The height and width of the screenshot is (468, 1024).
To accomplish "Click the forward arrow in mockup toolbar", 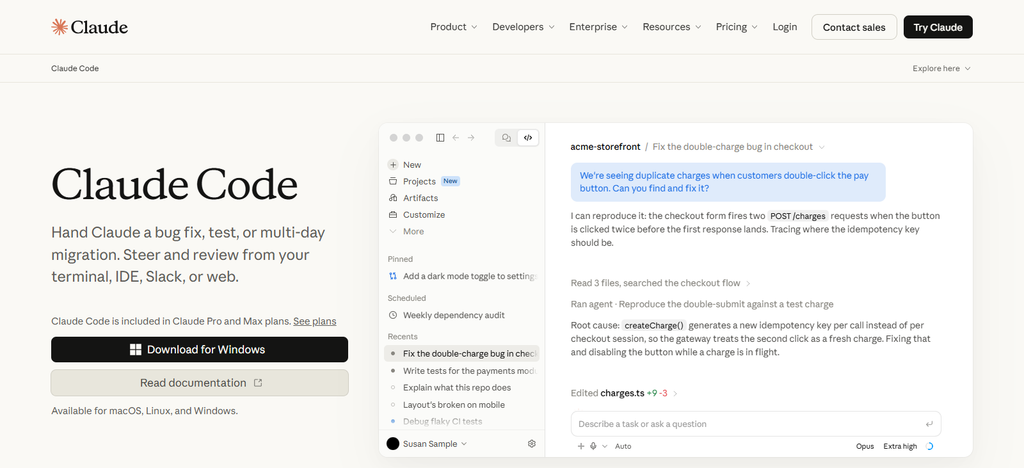I will (x=471, y=138).
